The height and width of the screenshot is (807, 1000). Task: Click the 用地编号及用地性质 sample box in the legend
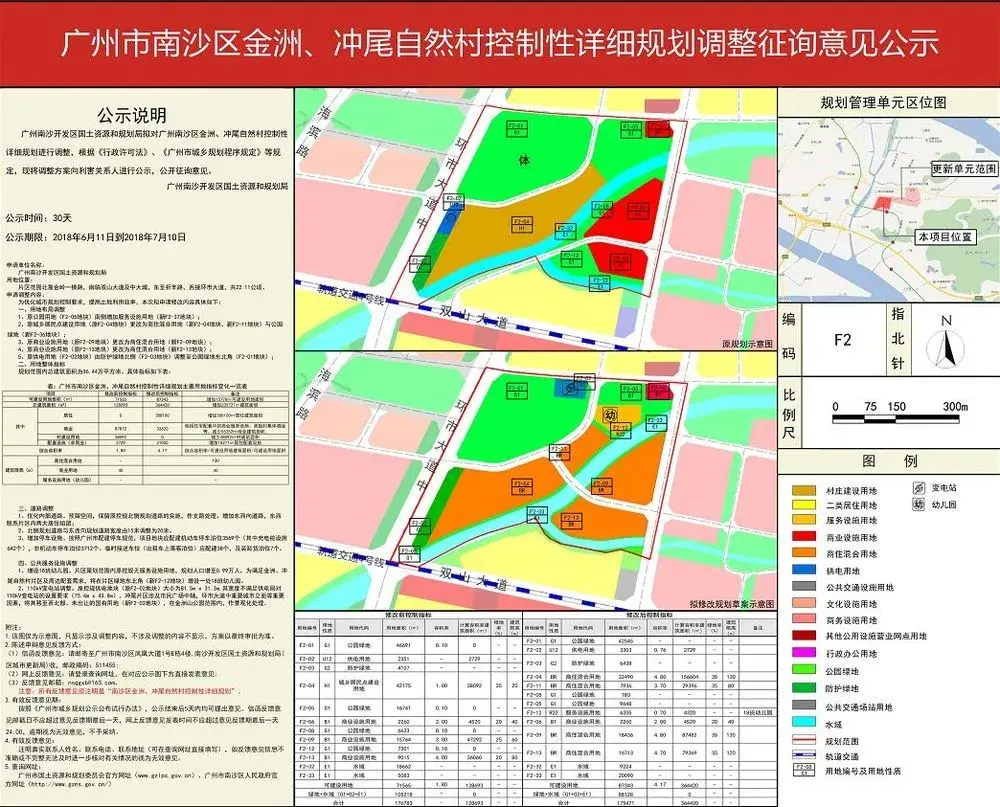(804, 770)
